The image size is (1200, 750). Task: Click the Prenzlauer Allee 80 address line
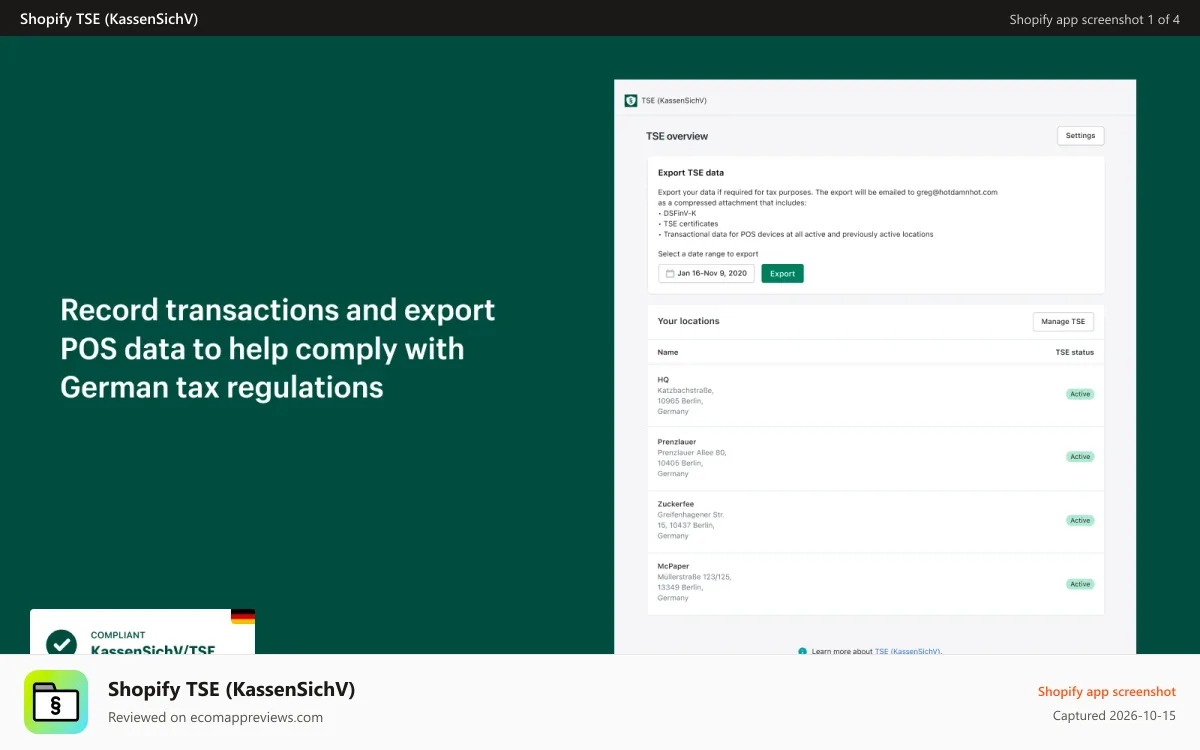692,452
